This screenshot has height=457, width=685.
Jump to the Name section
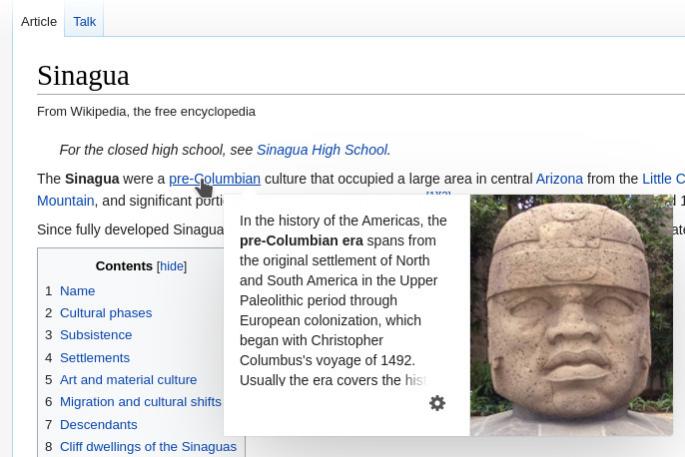(77, 291)
